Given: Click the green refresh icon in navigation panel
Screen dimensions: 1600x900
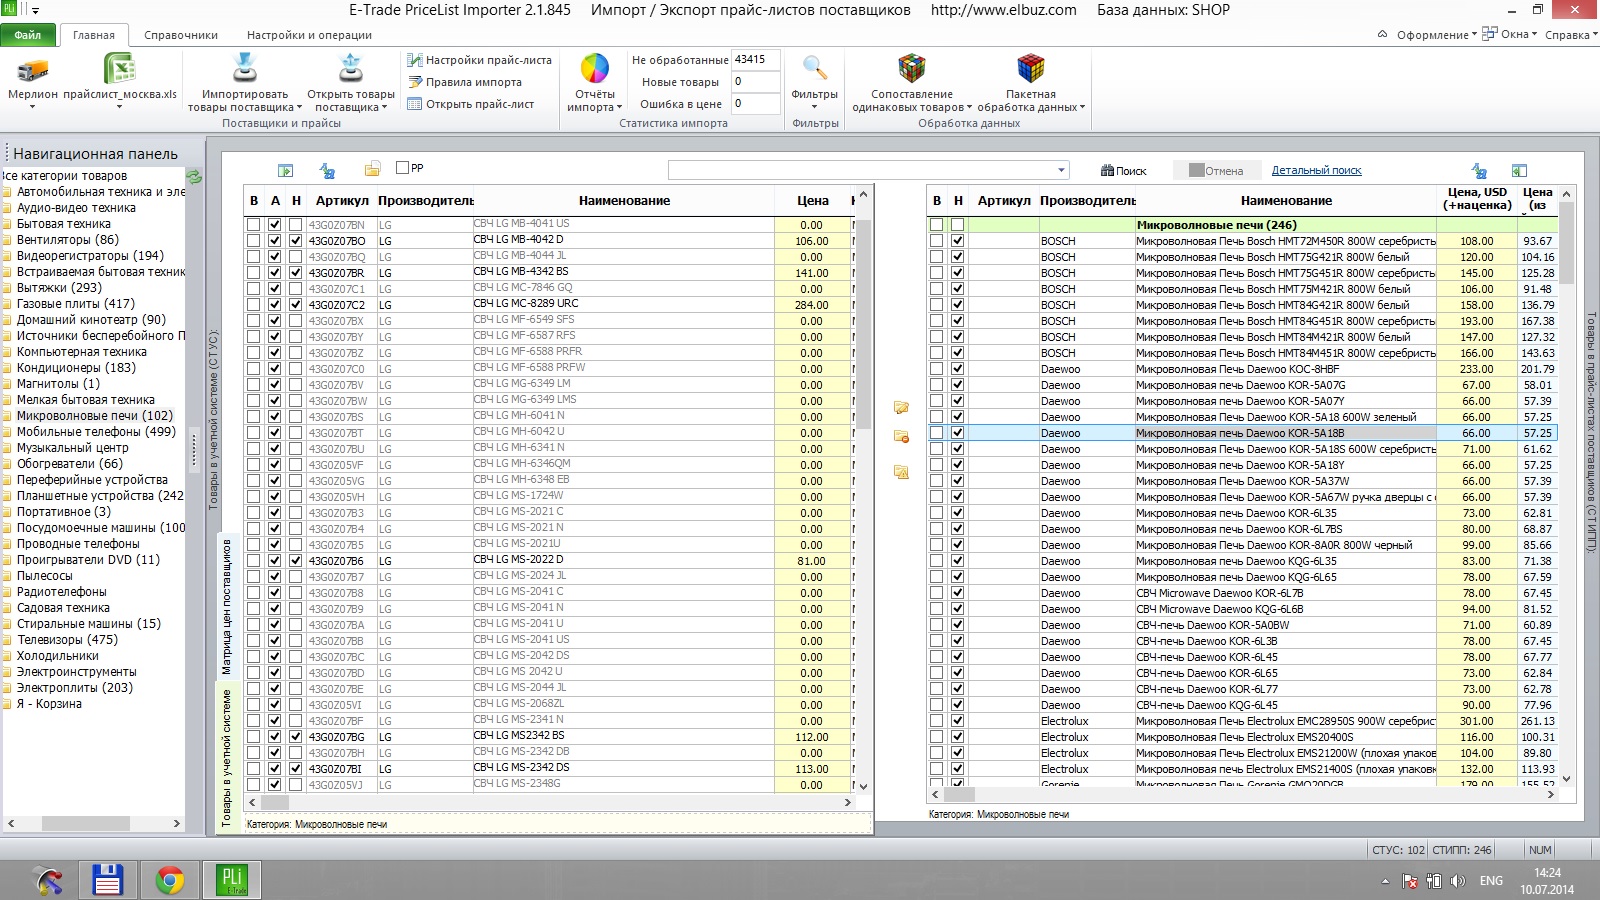Looking at the screenshot, I should (194, 176).
